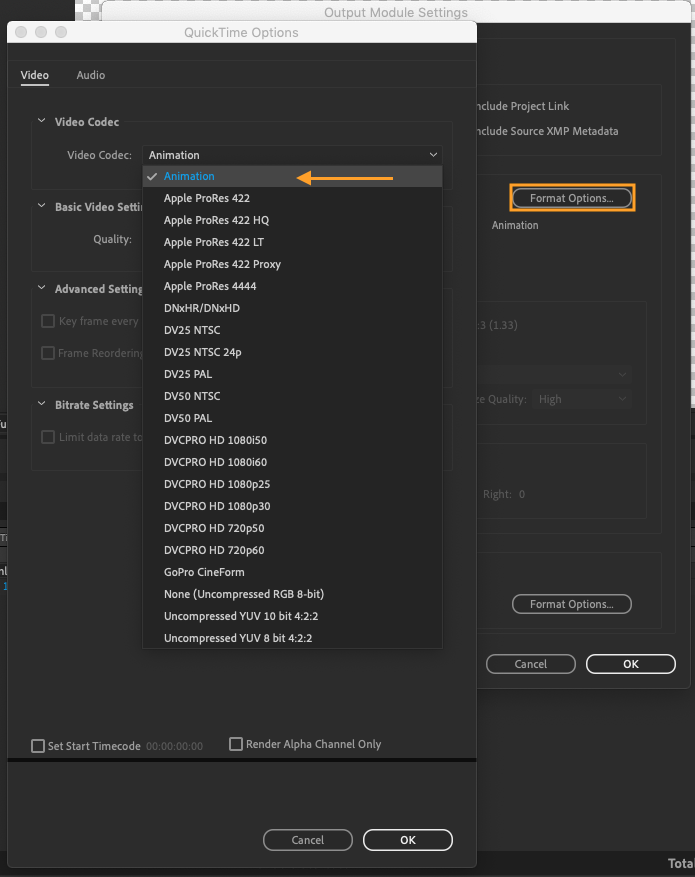Switch to the Audio tab
This screenshot has width=695, height=877.
(x=90, y=75)
